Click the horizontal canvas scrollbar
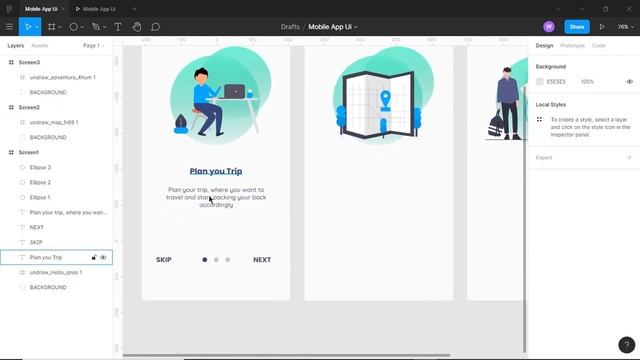Viewport: 640px width, 360px height. pyautogui.click(x=286, y=355)
